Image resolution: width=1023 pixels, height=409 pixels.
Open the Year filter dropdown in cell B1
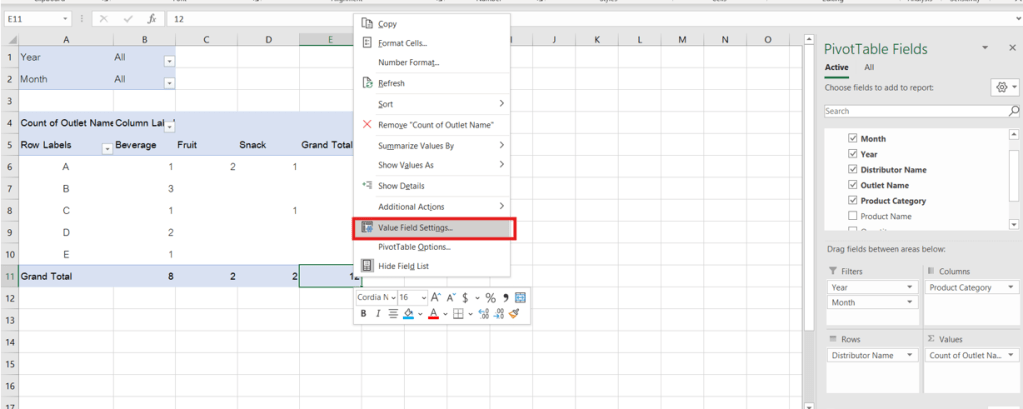point(169,60)
